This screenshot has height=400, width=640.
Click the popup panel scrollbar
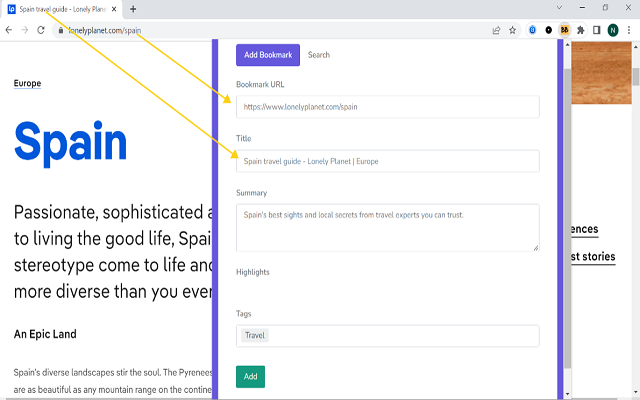pyautogui.click(x=567, y=218)
